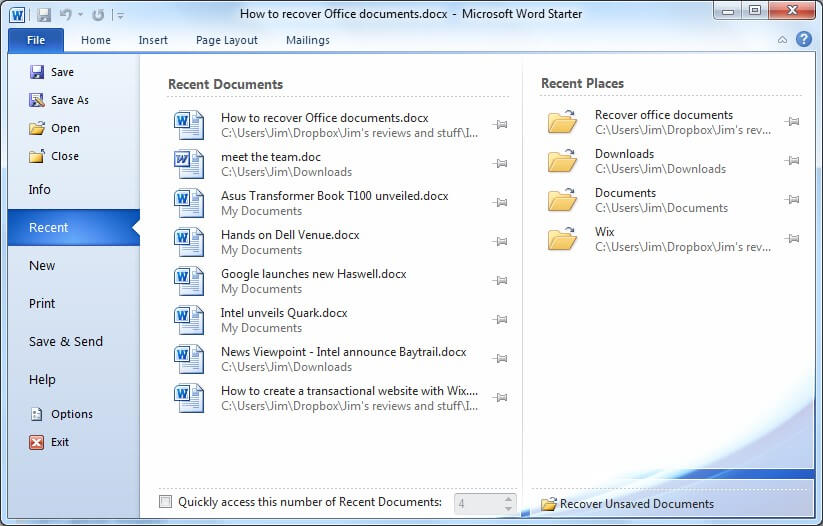The width and height of the screenshot is (823, 526).
Task: Pin the Downloads recent place
Action: click(792, 160)
